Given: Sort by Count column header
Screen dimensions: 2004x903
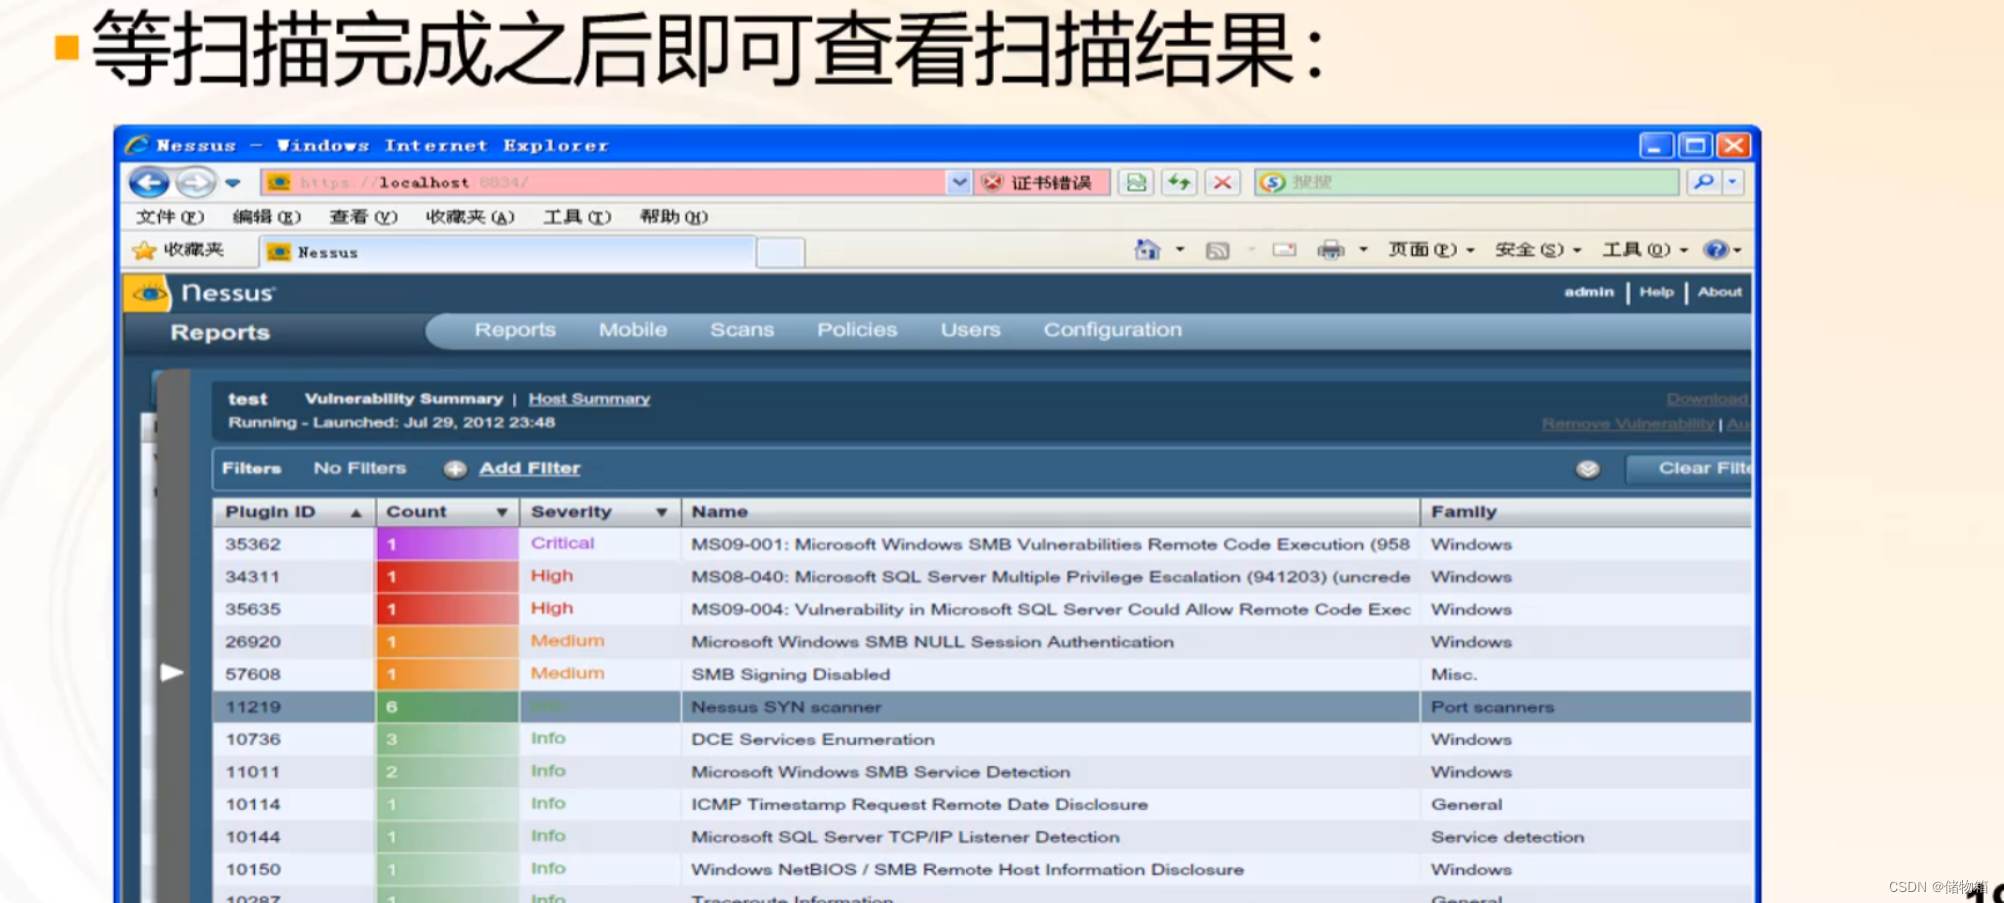Looking at the screenshot, I should coord(448,512).
